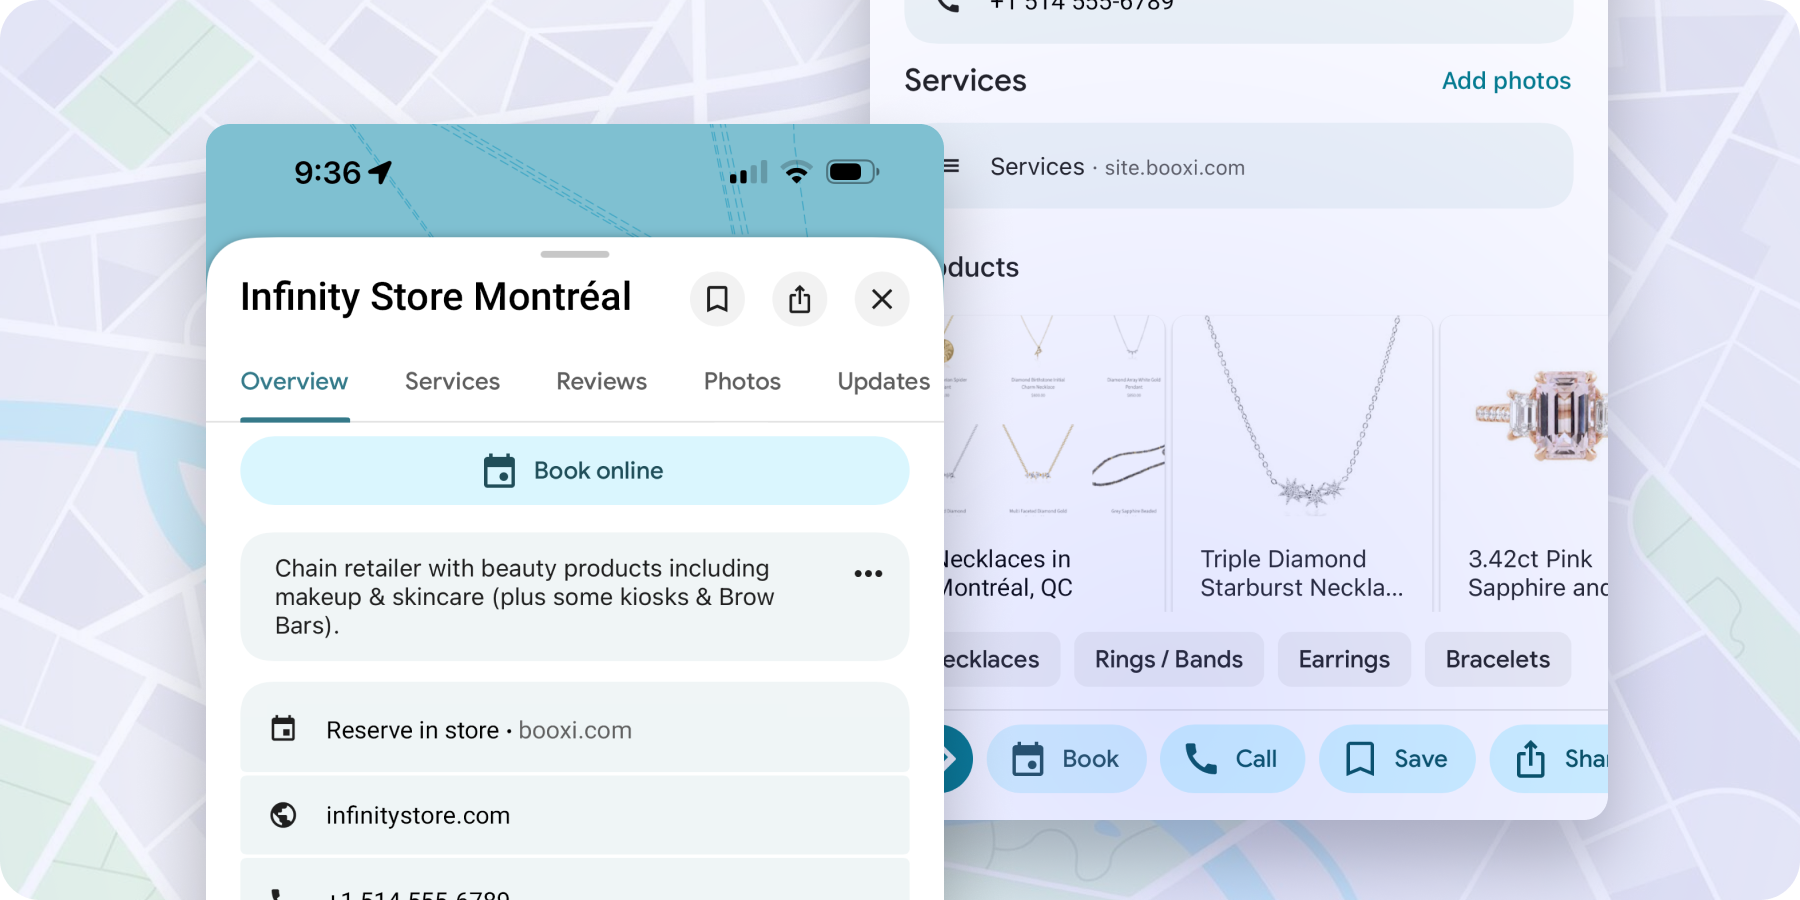Click the store description text card
Screen dimensions: 1800x900
575,597
